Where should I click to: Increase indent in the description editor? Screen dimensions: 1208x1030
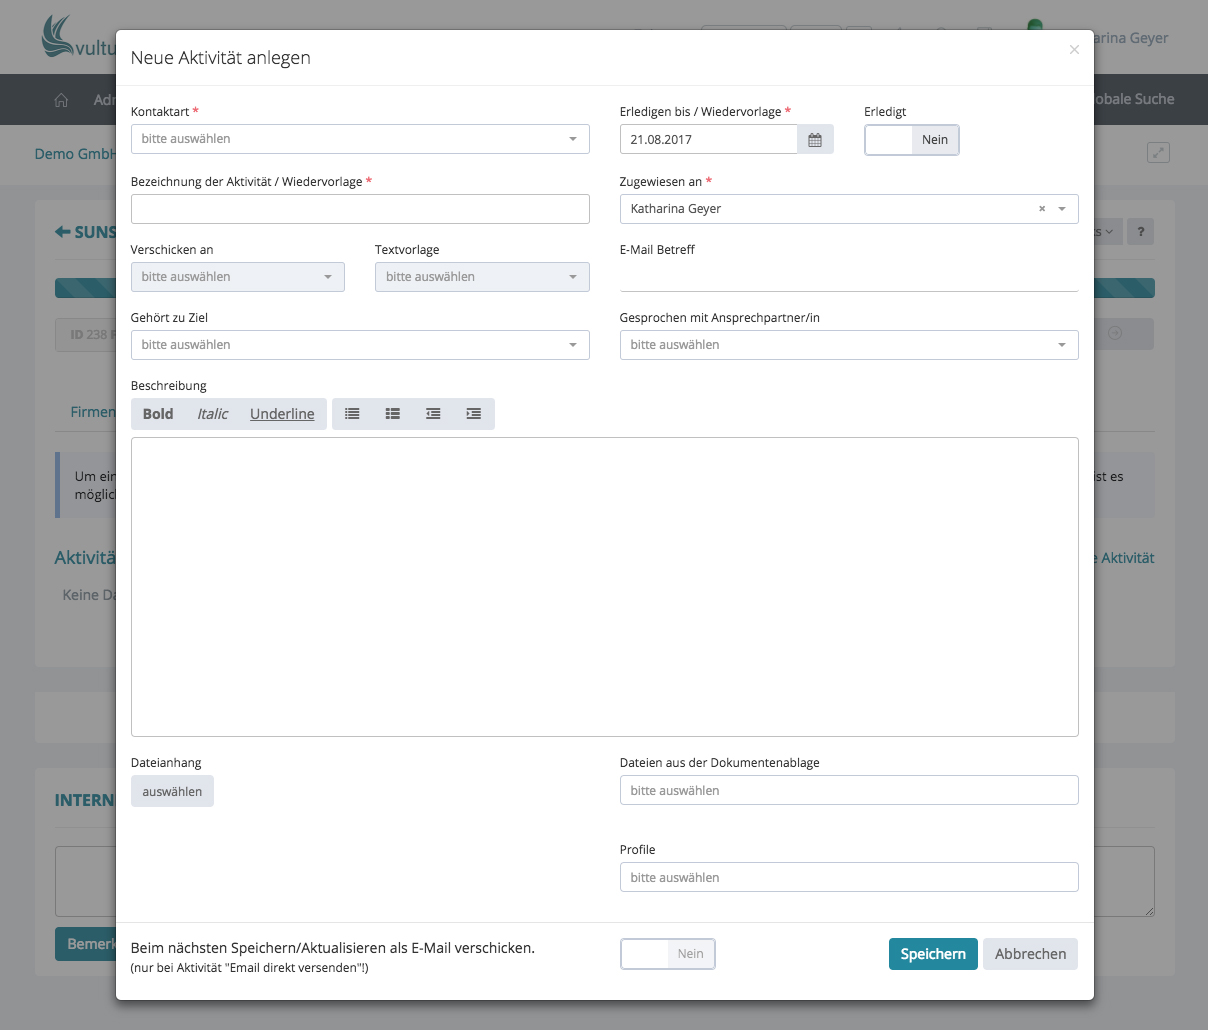pyautogui.click(x=474, y=414)
